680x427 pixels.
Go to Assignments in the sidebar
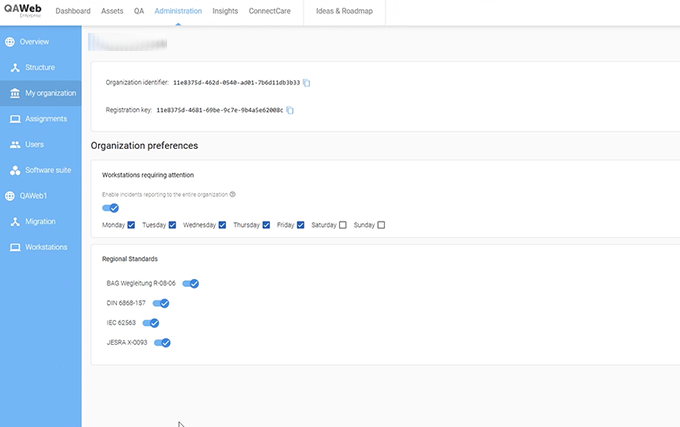pos(46,119)
